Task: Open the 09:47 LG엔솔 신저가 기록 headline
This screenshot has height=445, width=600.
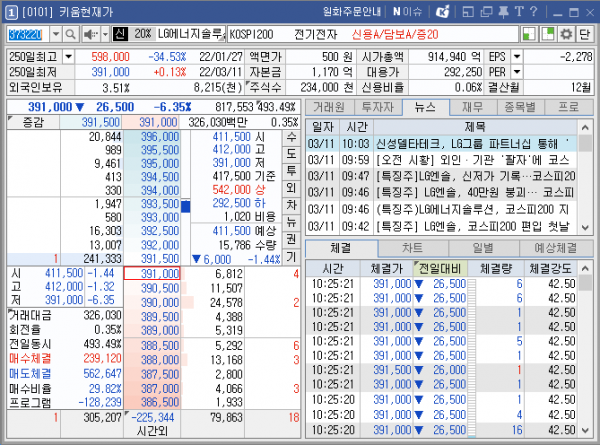Action: 474,176
